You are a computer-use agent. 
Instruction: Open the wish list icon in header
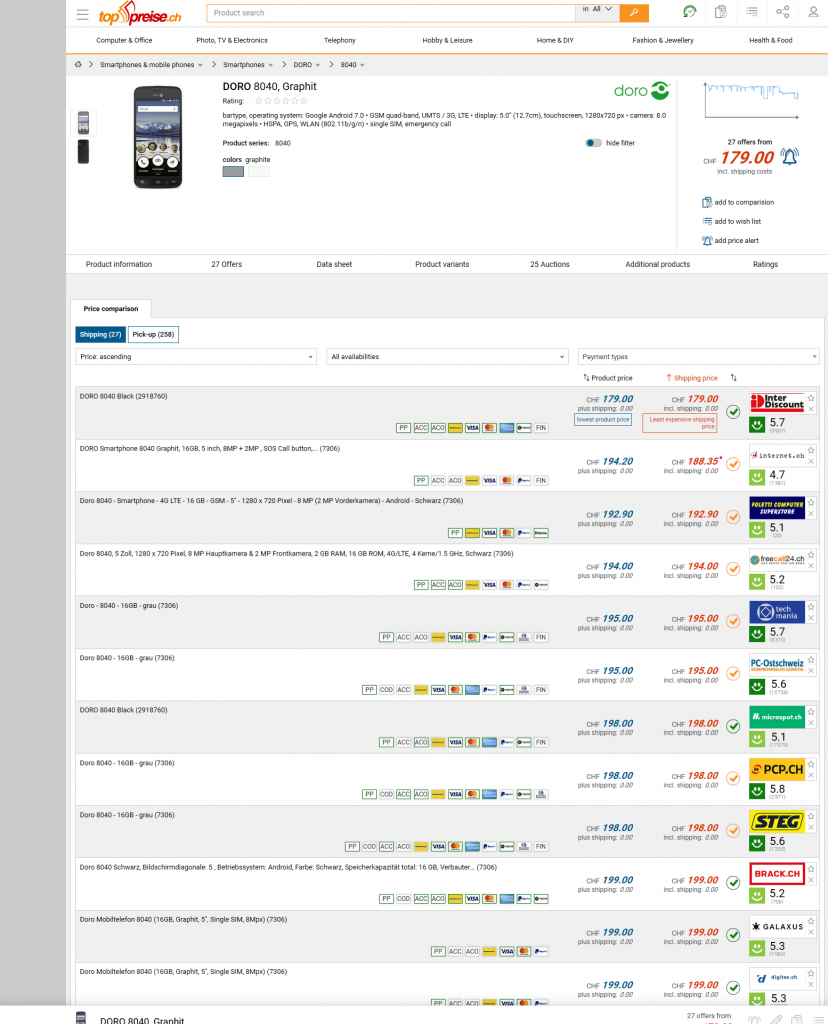[x=752, y=12]
